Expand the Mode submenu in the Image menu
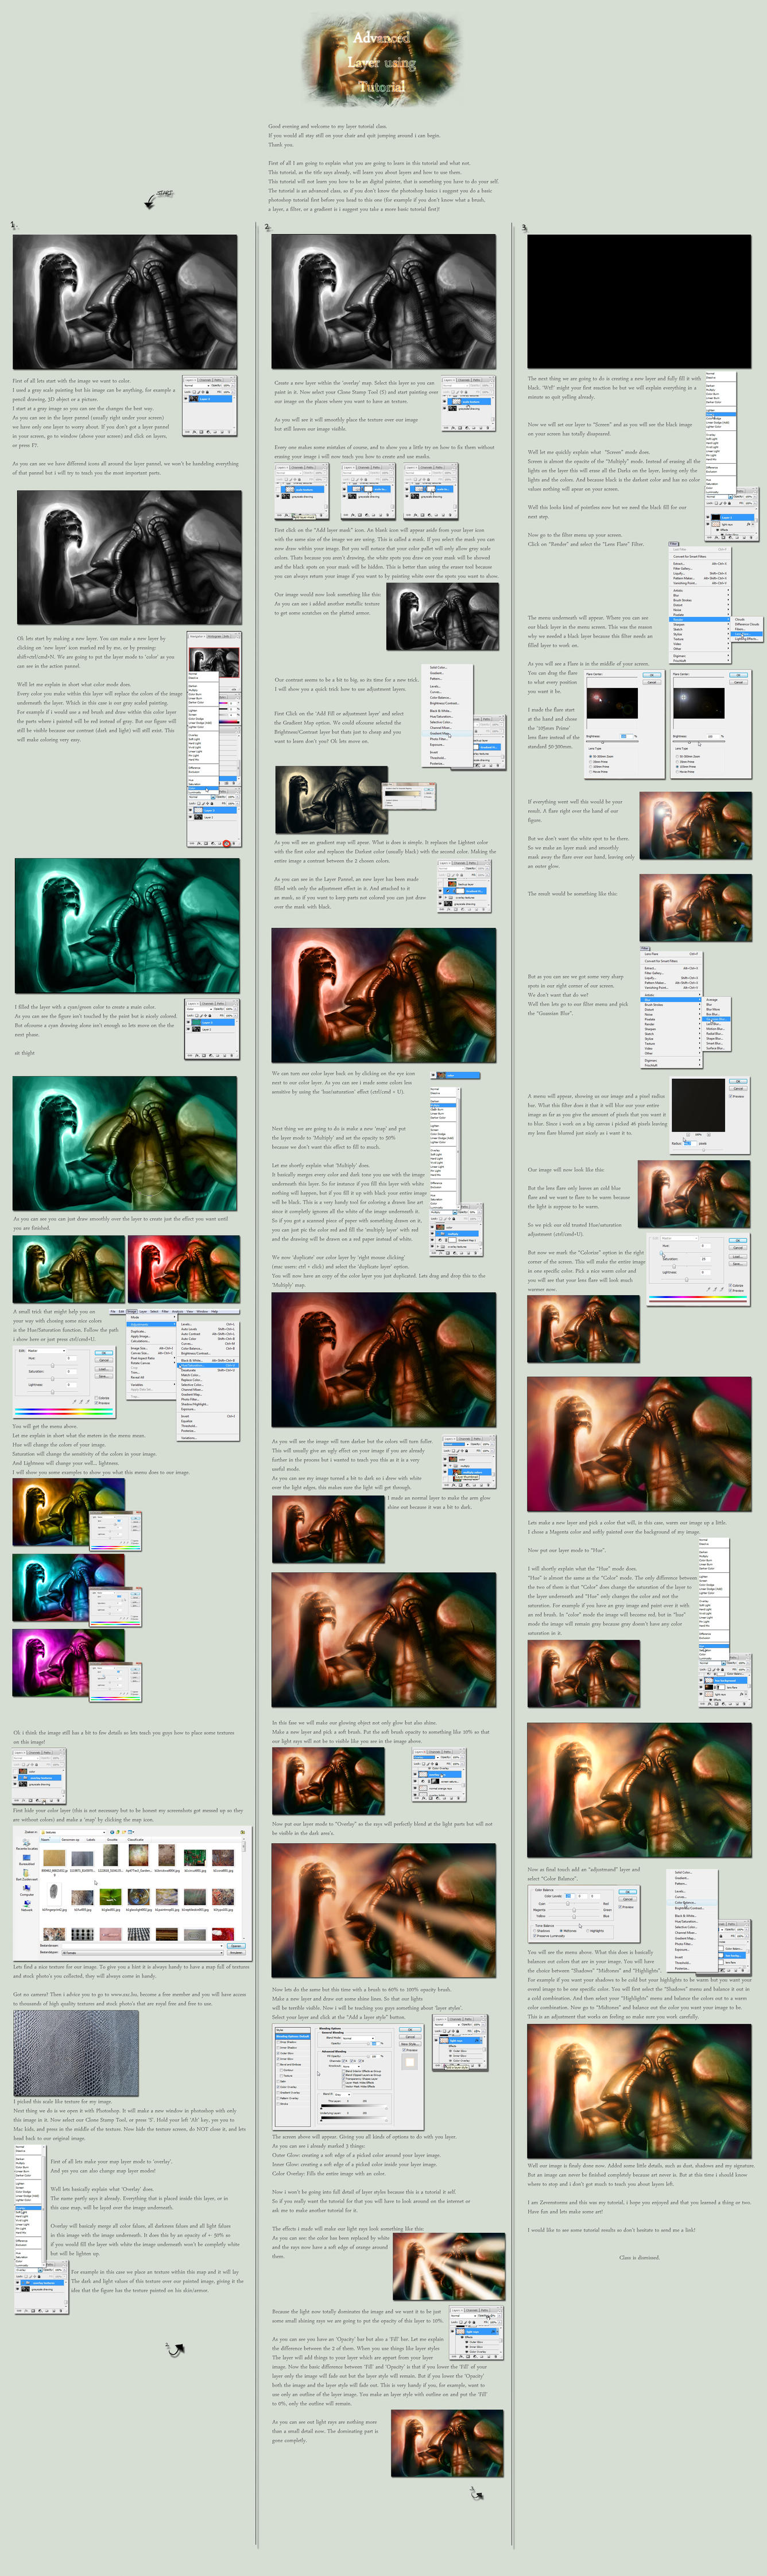 152,1317
